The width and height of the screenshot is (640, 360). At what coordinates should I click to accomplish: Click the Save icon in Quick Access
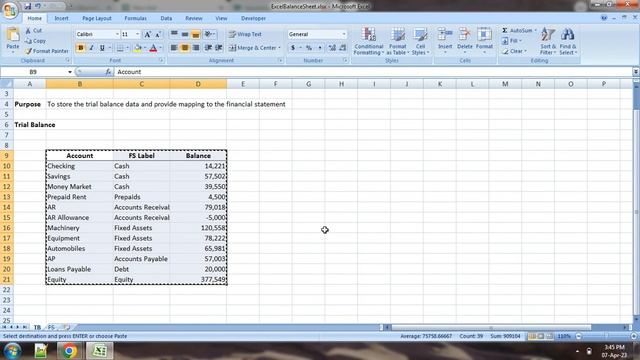click(28, 6)
